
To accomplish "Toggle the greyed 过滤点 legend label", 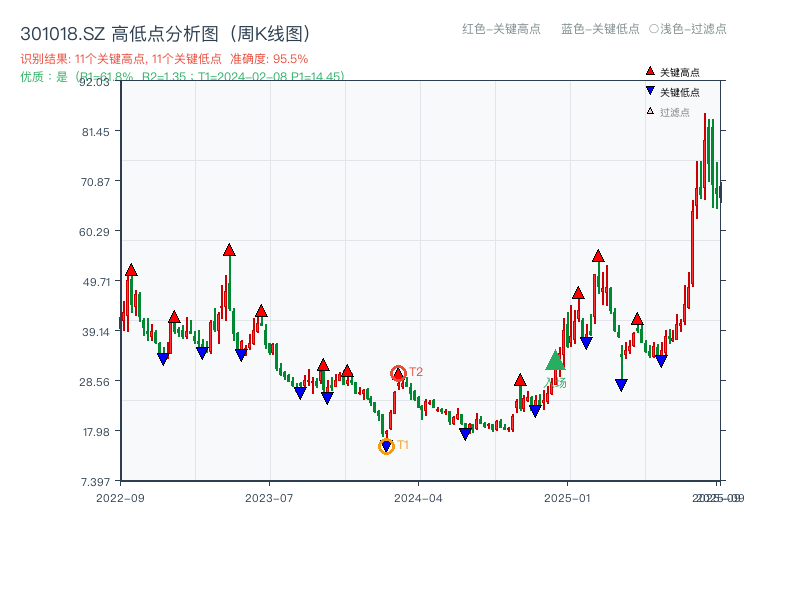I will [674, 112].
